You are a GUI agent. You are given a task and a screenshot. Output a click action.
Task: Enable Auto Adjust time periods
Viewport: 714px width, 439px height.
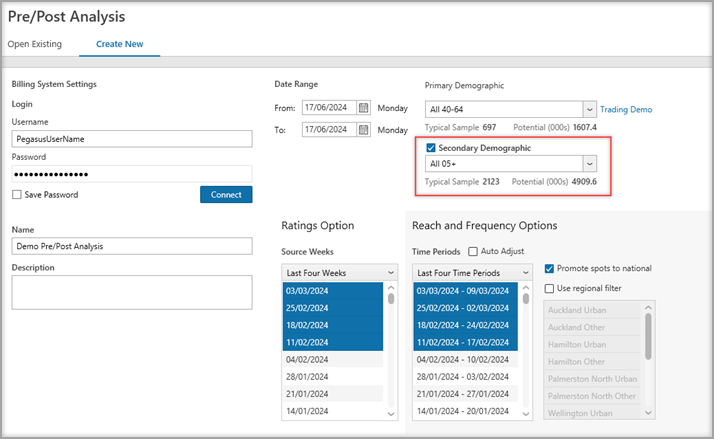tap(473, 251)
